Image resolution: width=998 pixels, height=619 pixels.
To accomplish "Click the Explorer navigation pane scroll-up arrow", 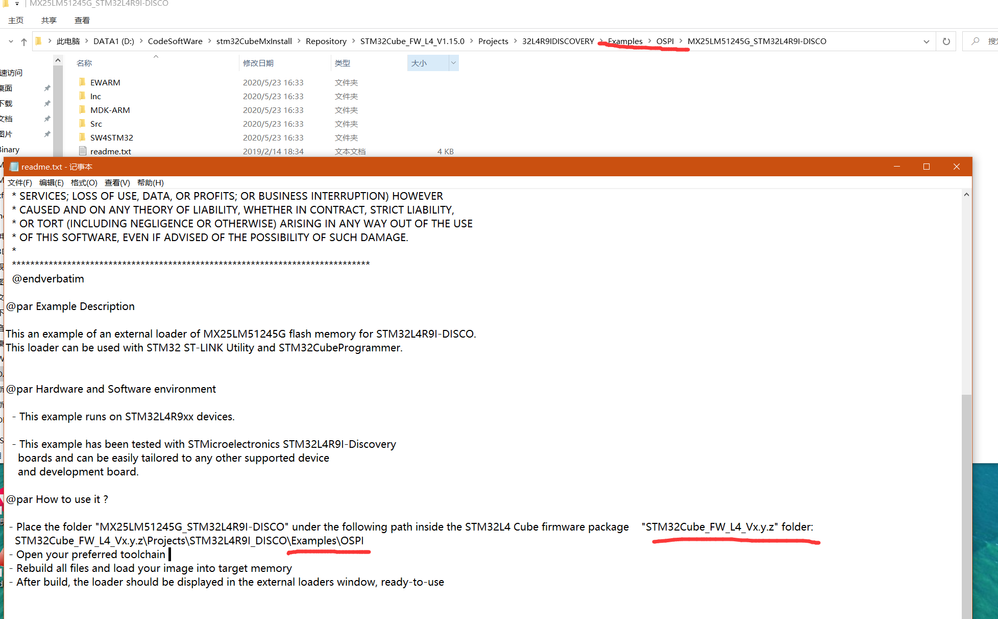I will [58, 60].
